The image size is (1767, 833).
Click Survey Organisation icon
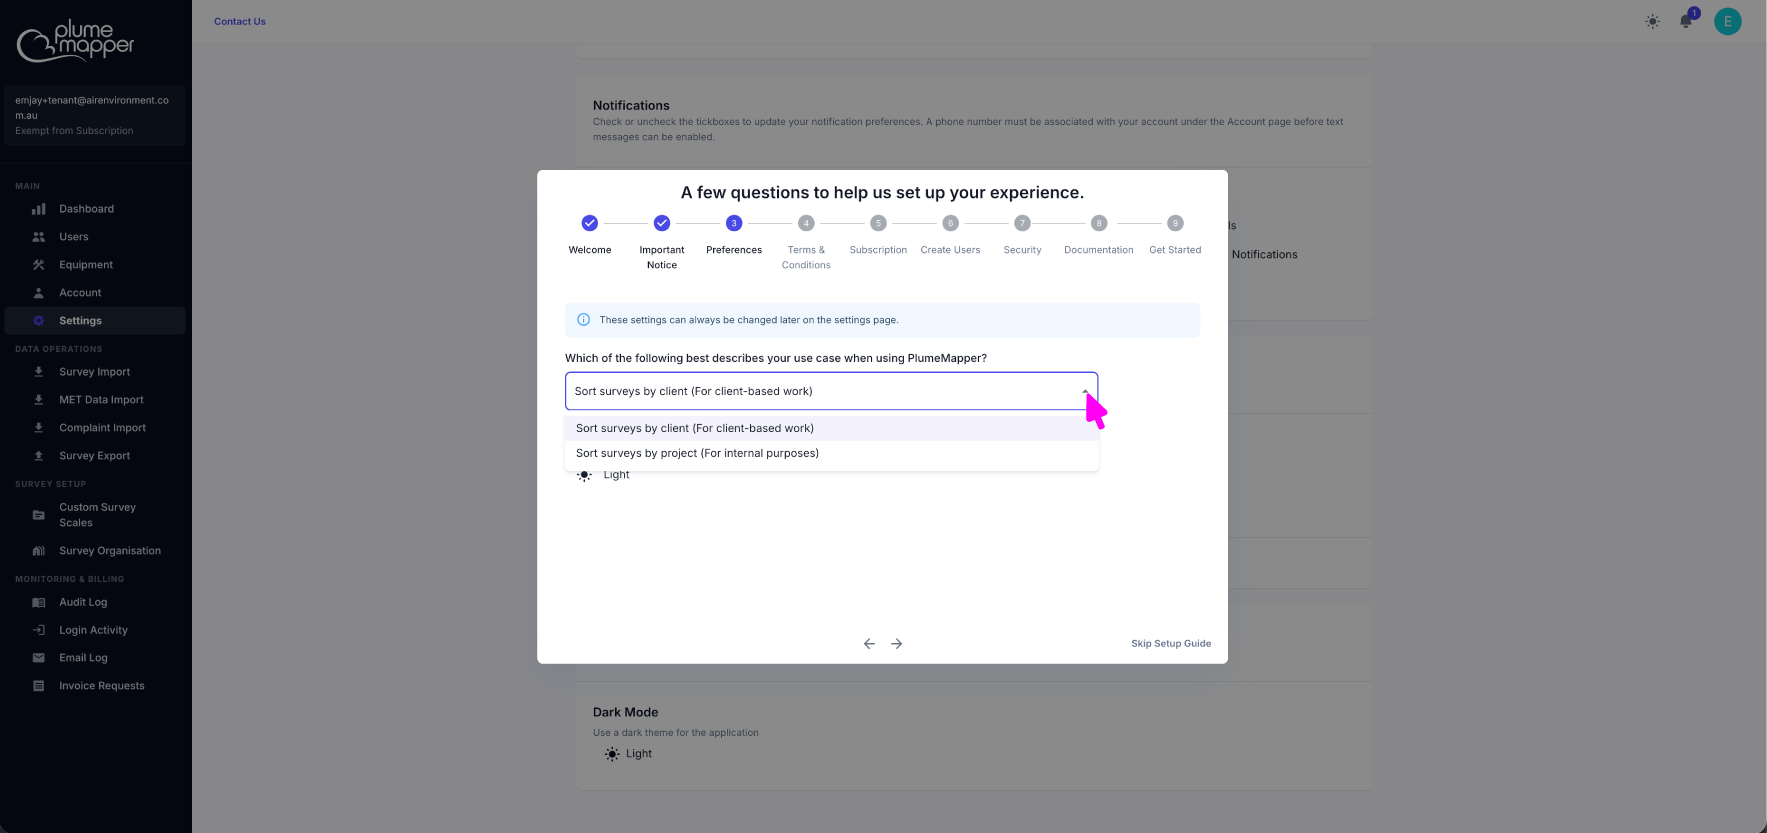tap(39, 551)
